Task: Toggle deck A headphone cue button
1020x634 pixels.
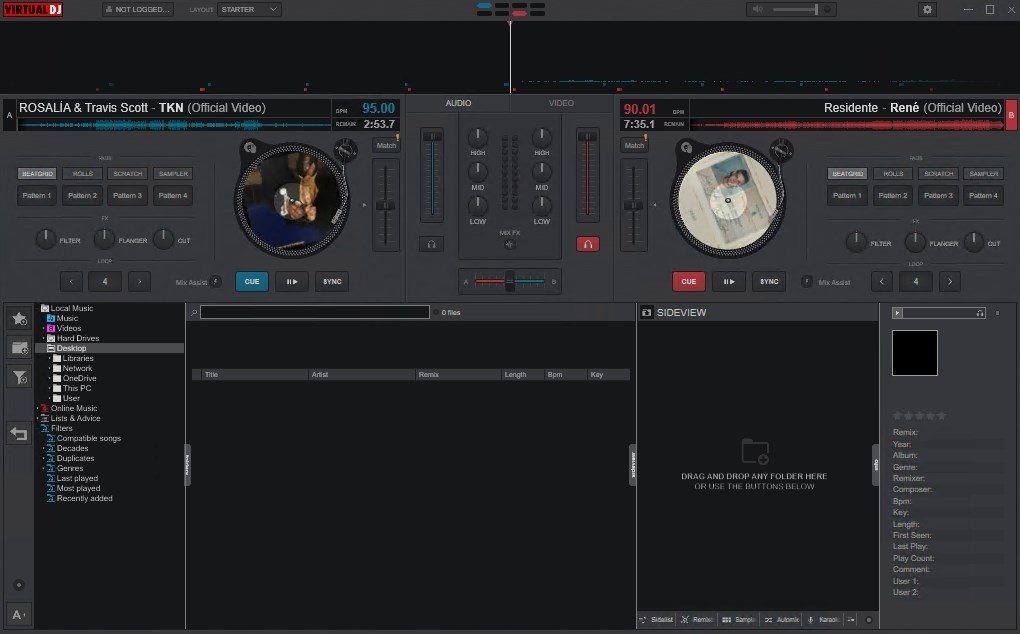Action: click(431, 244)
